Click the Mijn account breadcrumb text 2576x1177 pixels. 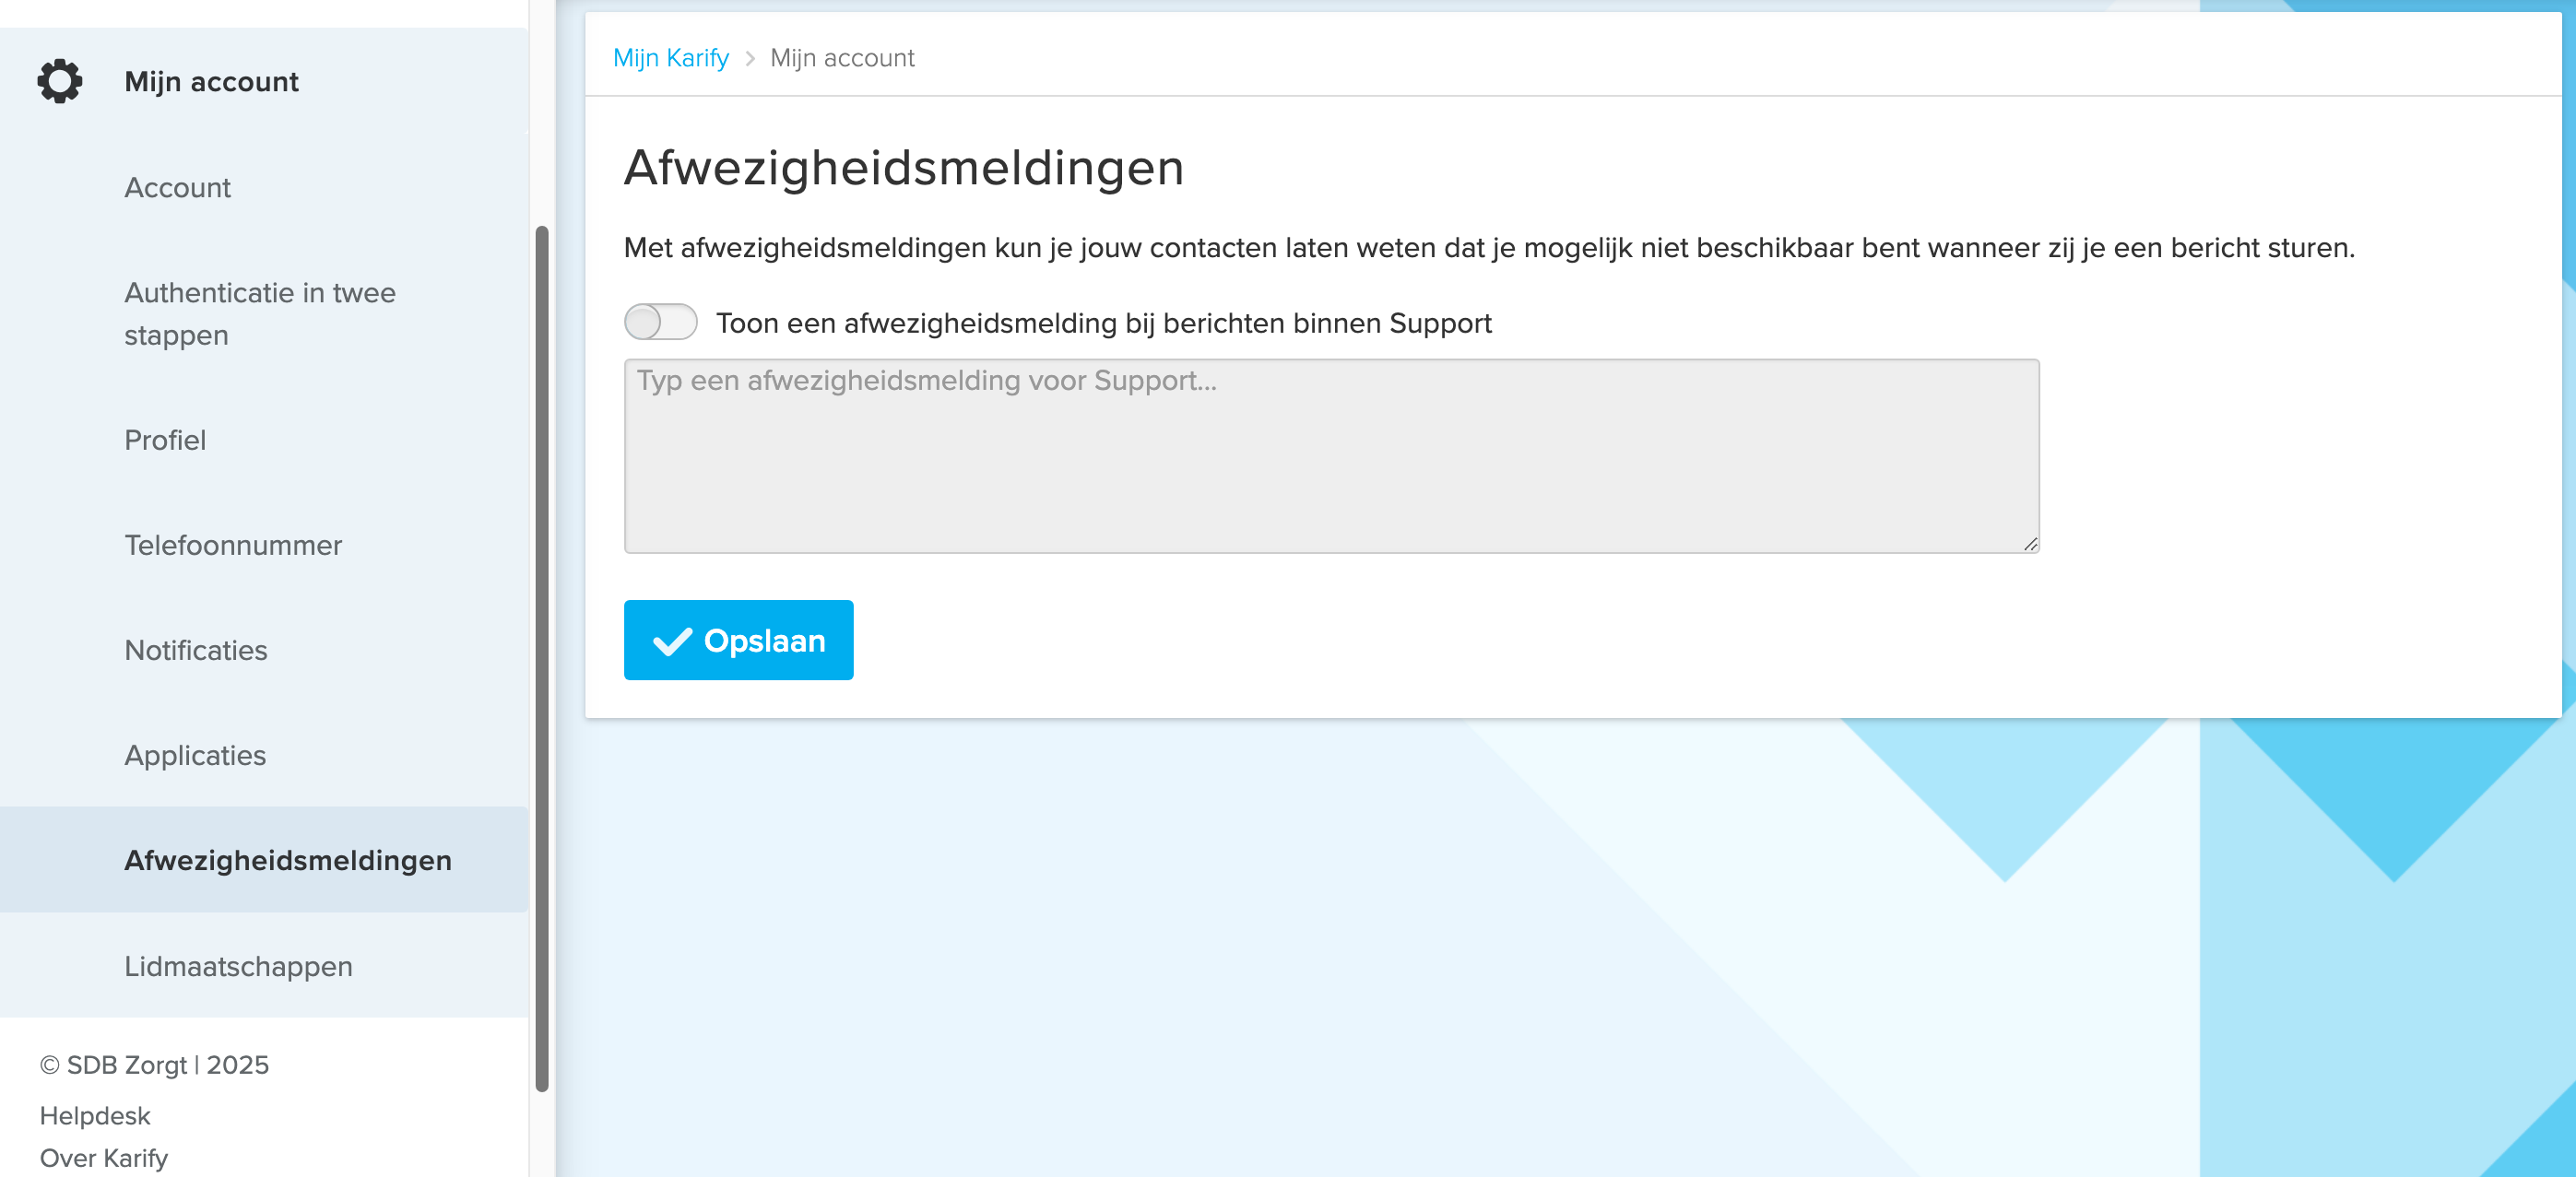point(842,58)
